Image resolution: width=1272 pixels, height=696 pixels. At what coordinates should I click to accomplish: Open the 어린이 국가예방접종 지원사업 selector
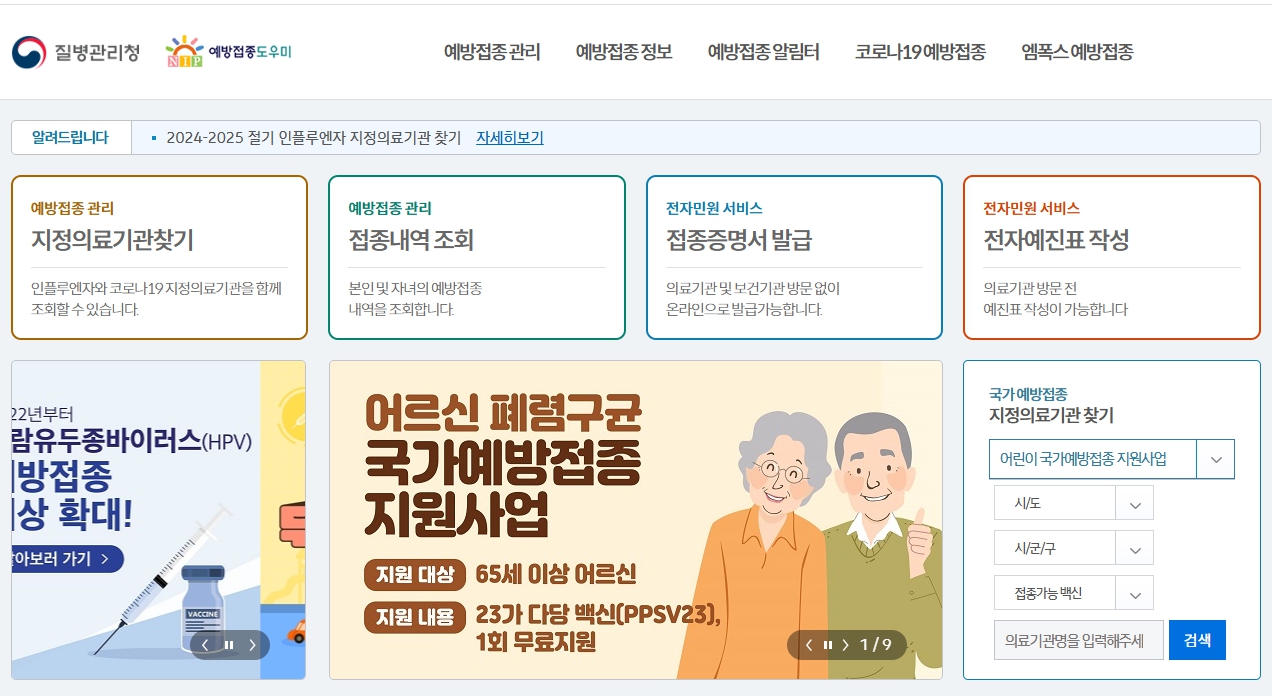pos(1111,459)
